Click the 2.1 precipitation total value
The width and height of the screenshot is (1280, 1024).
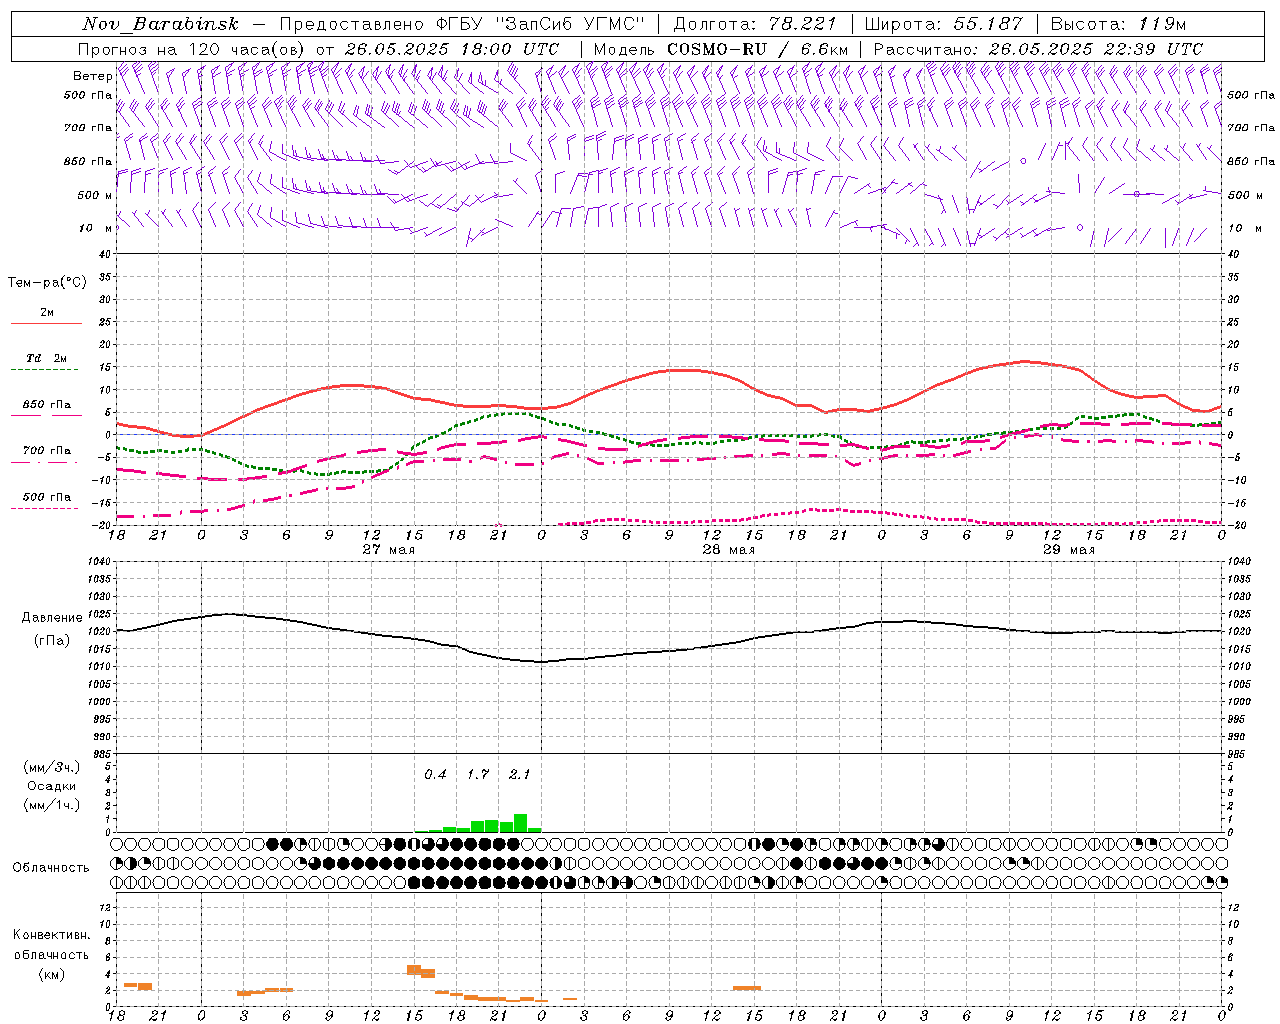point(519,774)
